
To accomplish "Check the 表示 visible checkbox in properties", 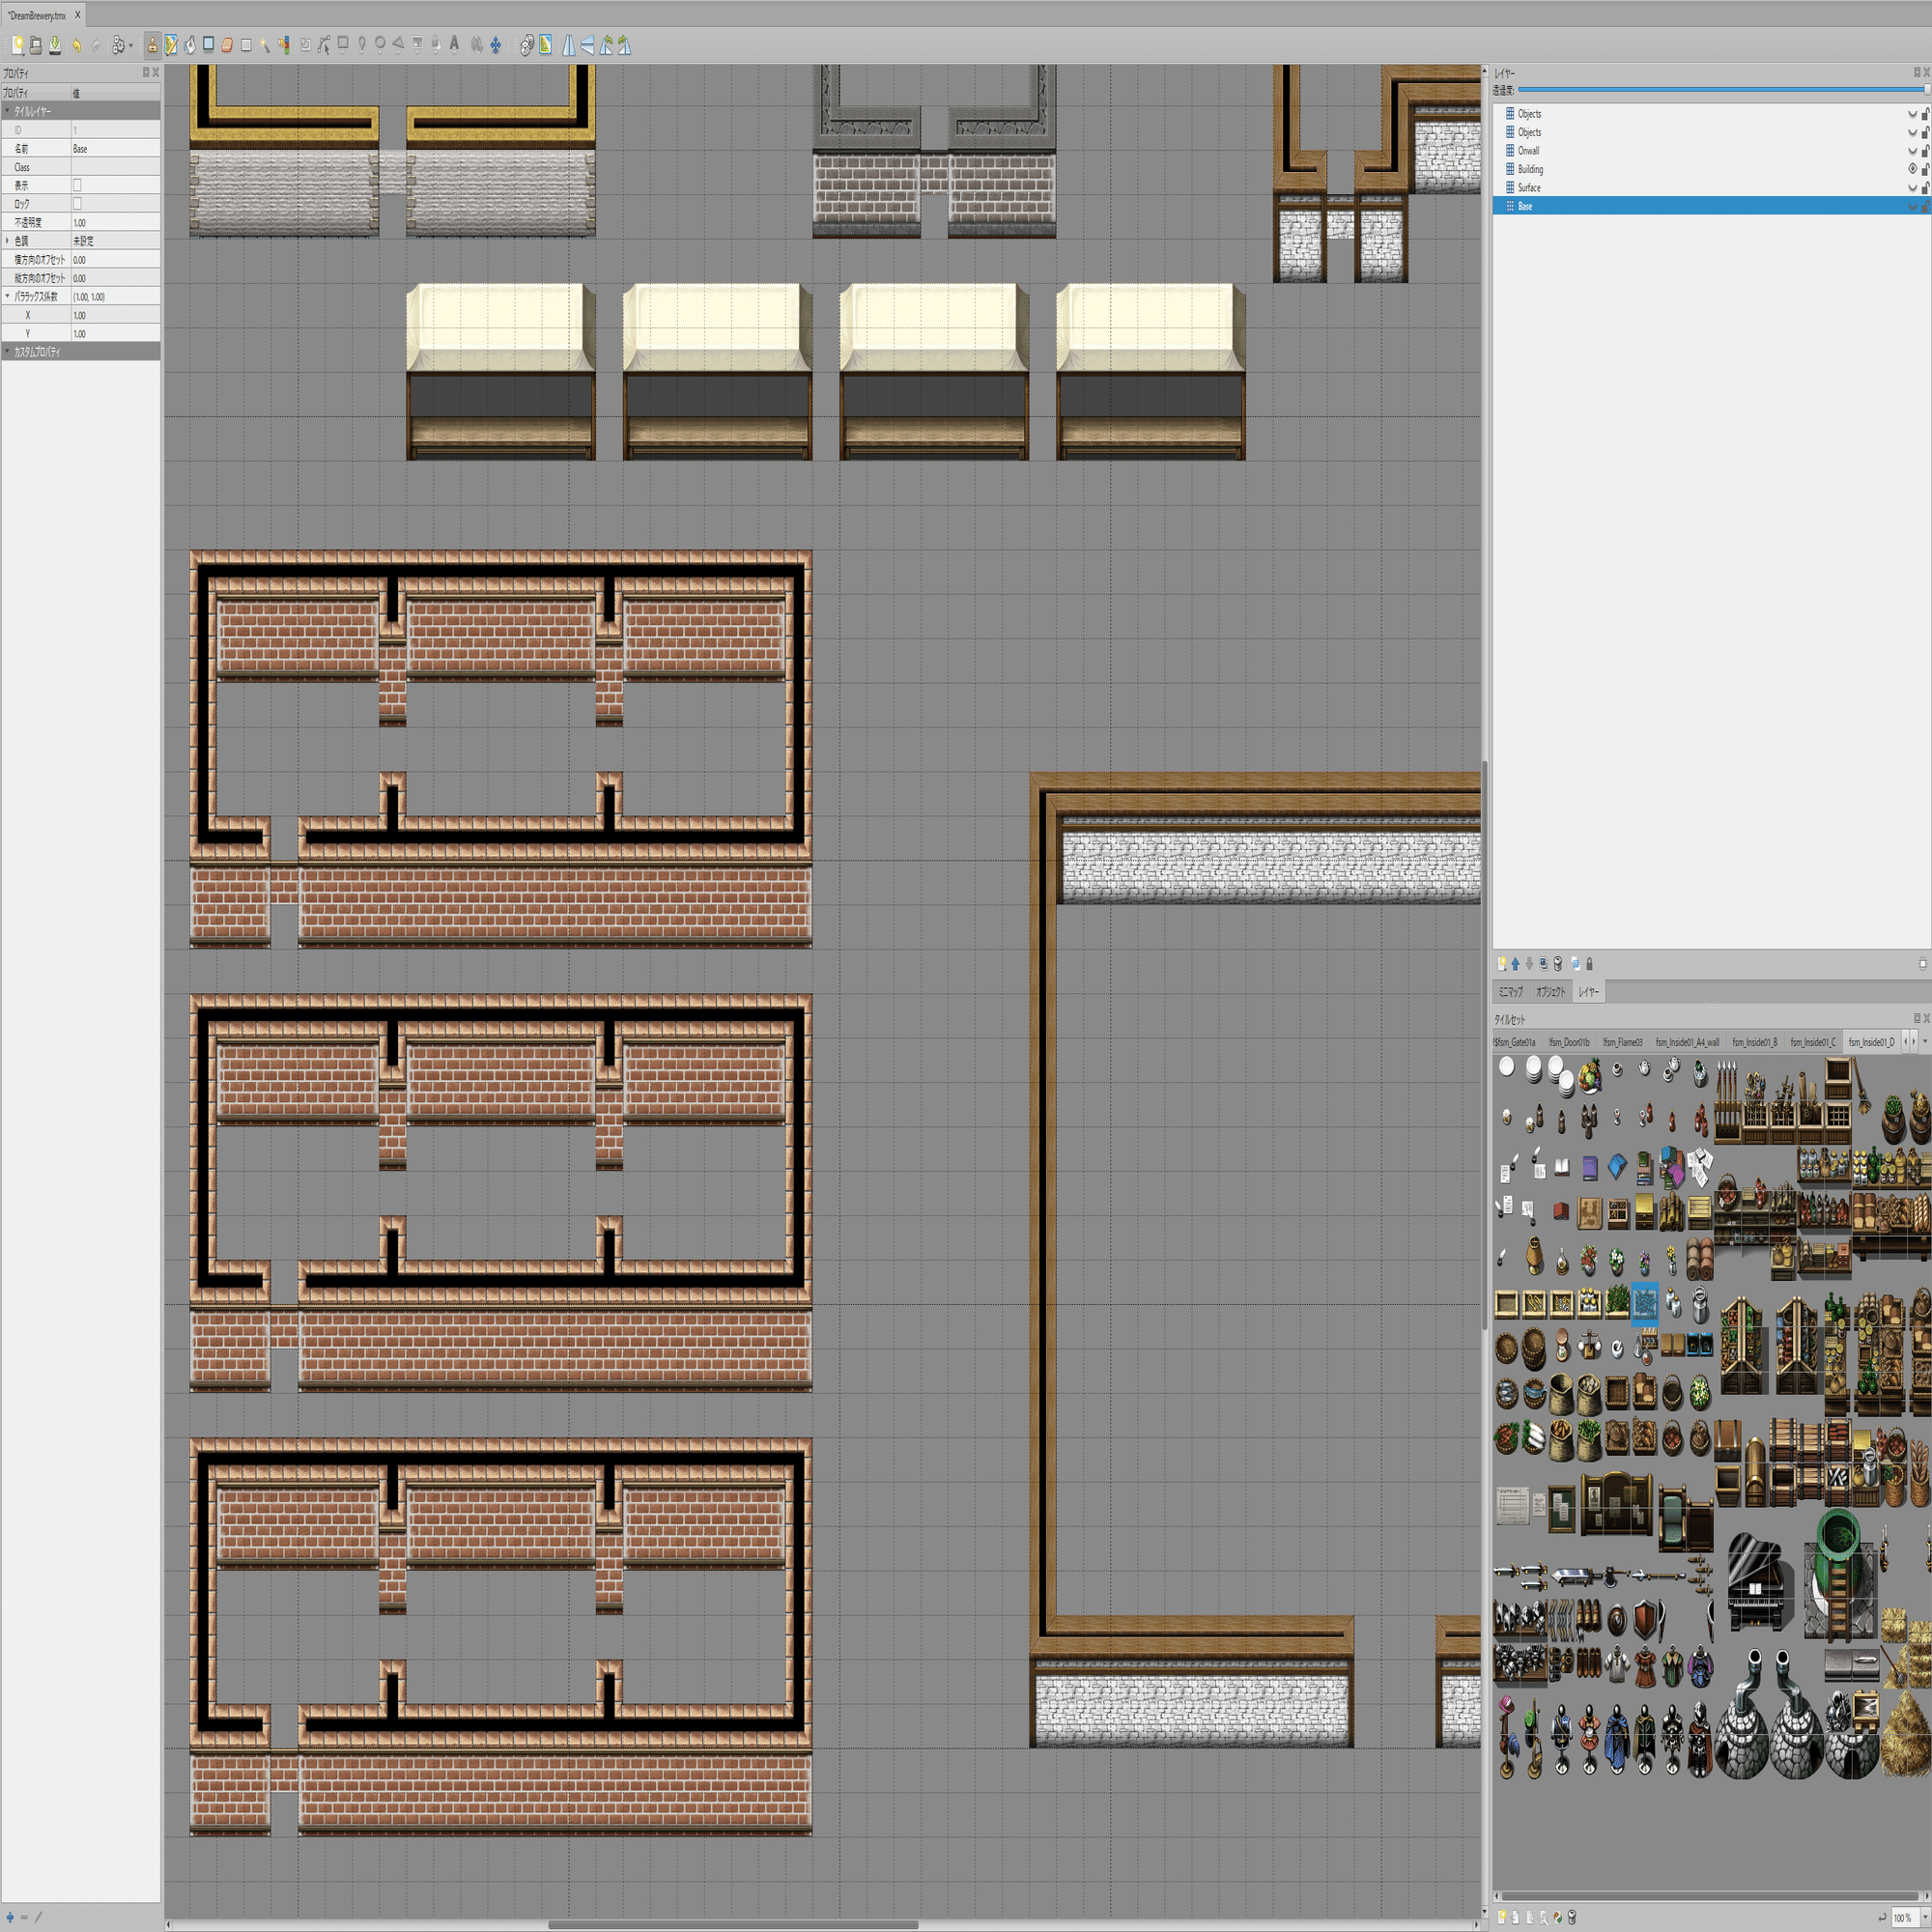I will 77,185.
